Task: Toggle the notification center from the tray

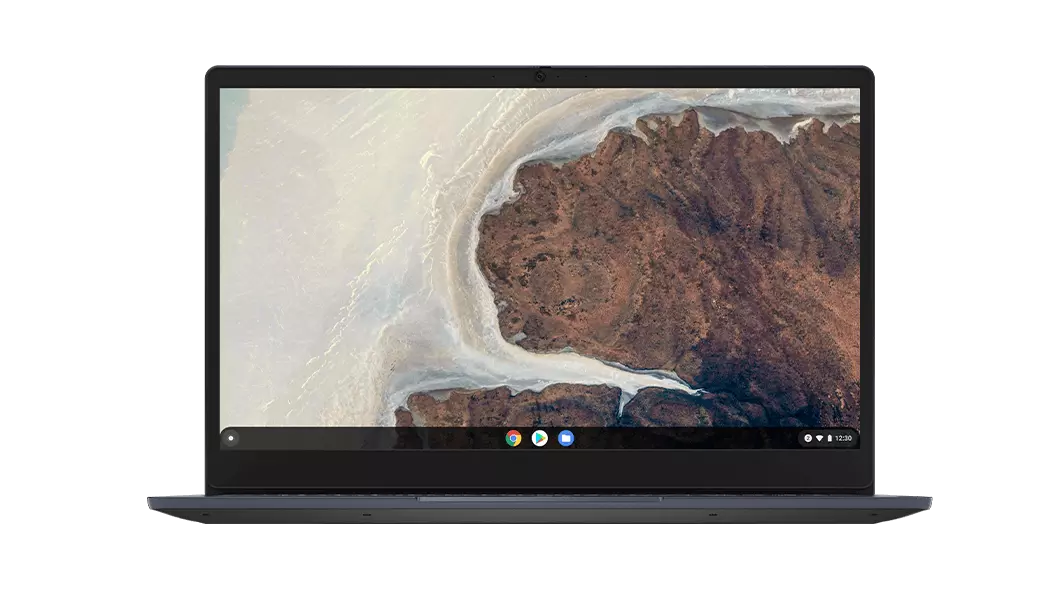Action: click(x=807, y=438)
